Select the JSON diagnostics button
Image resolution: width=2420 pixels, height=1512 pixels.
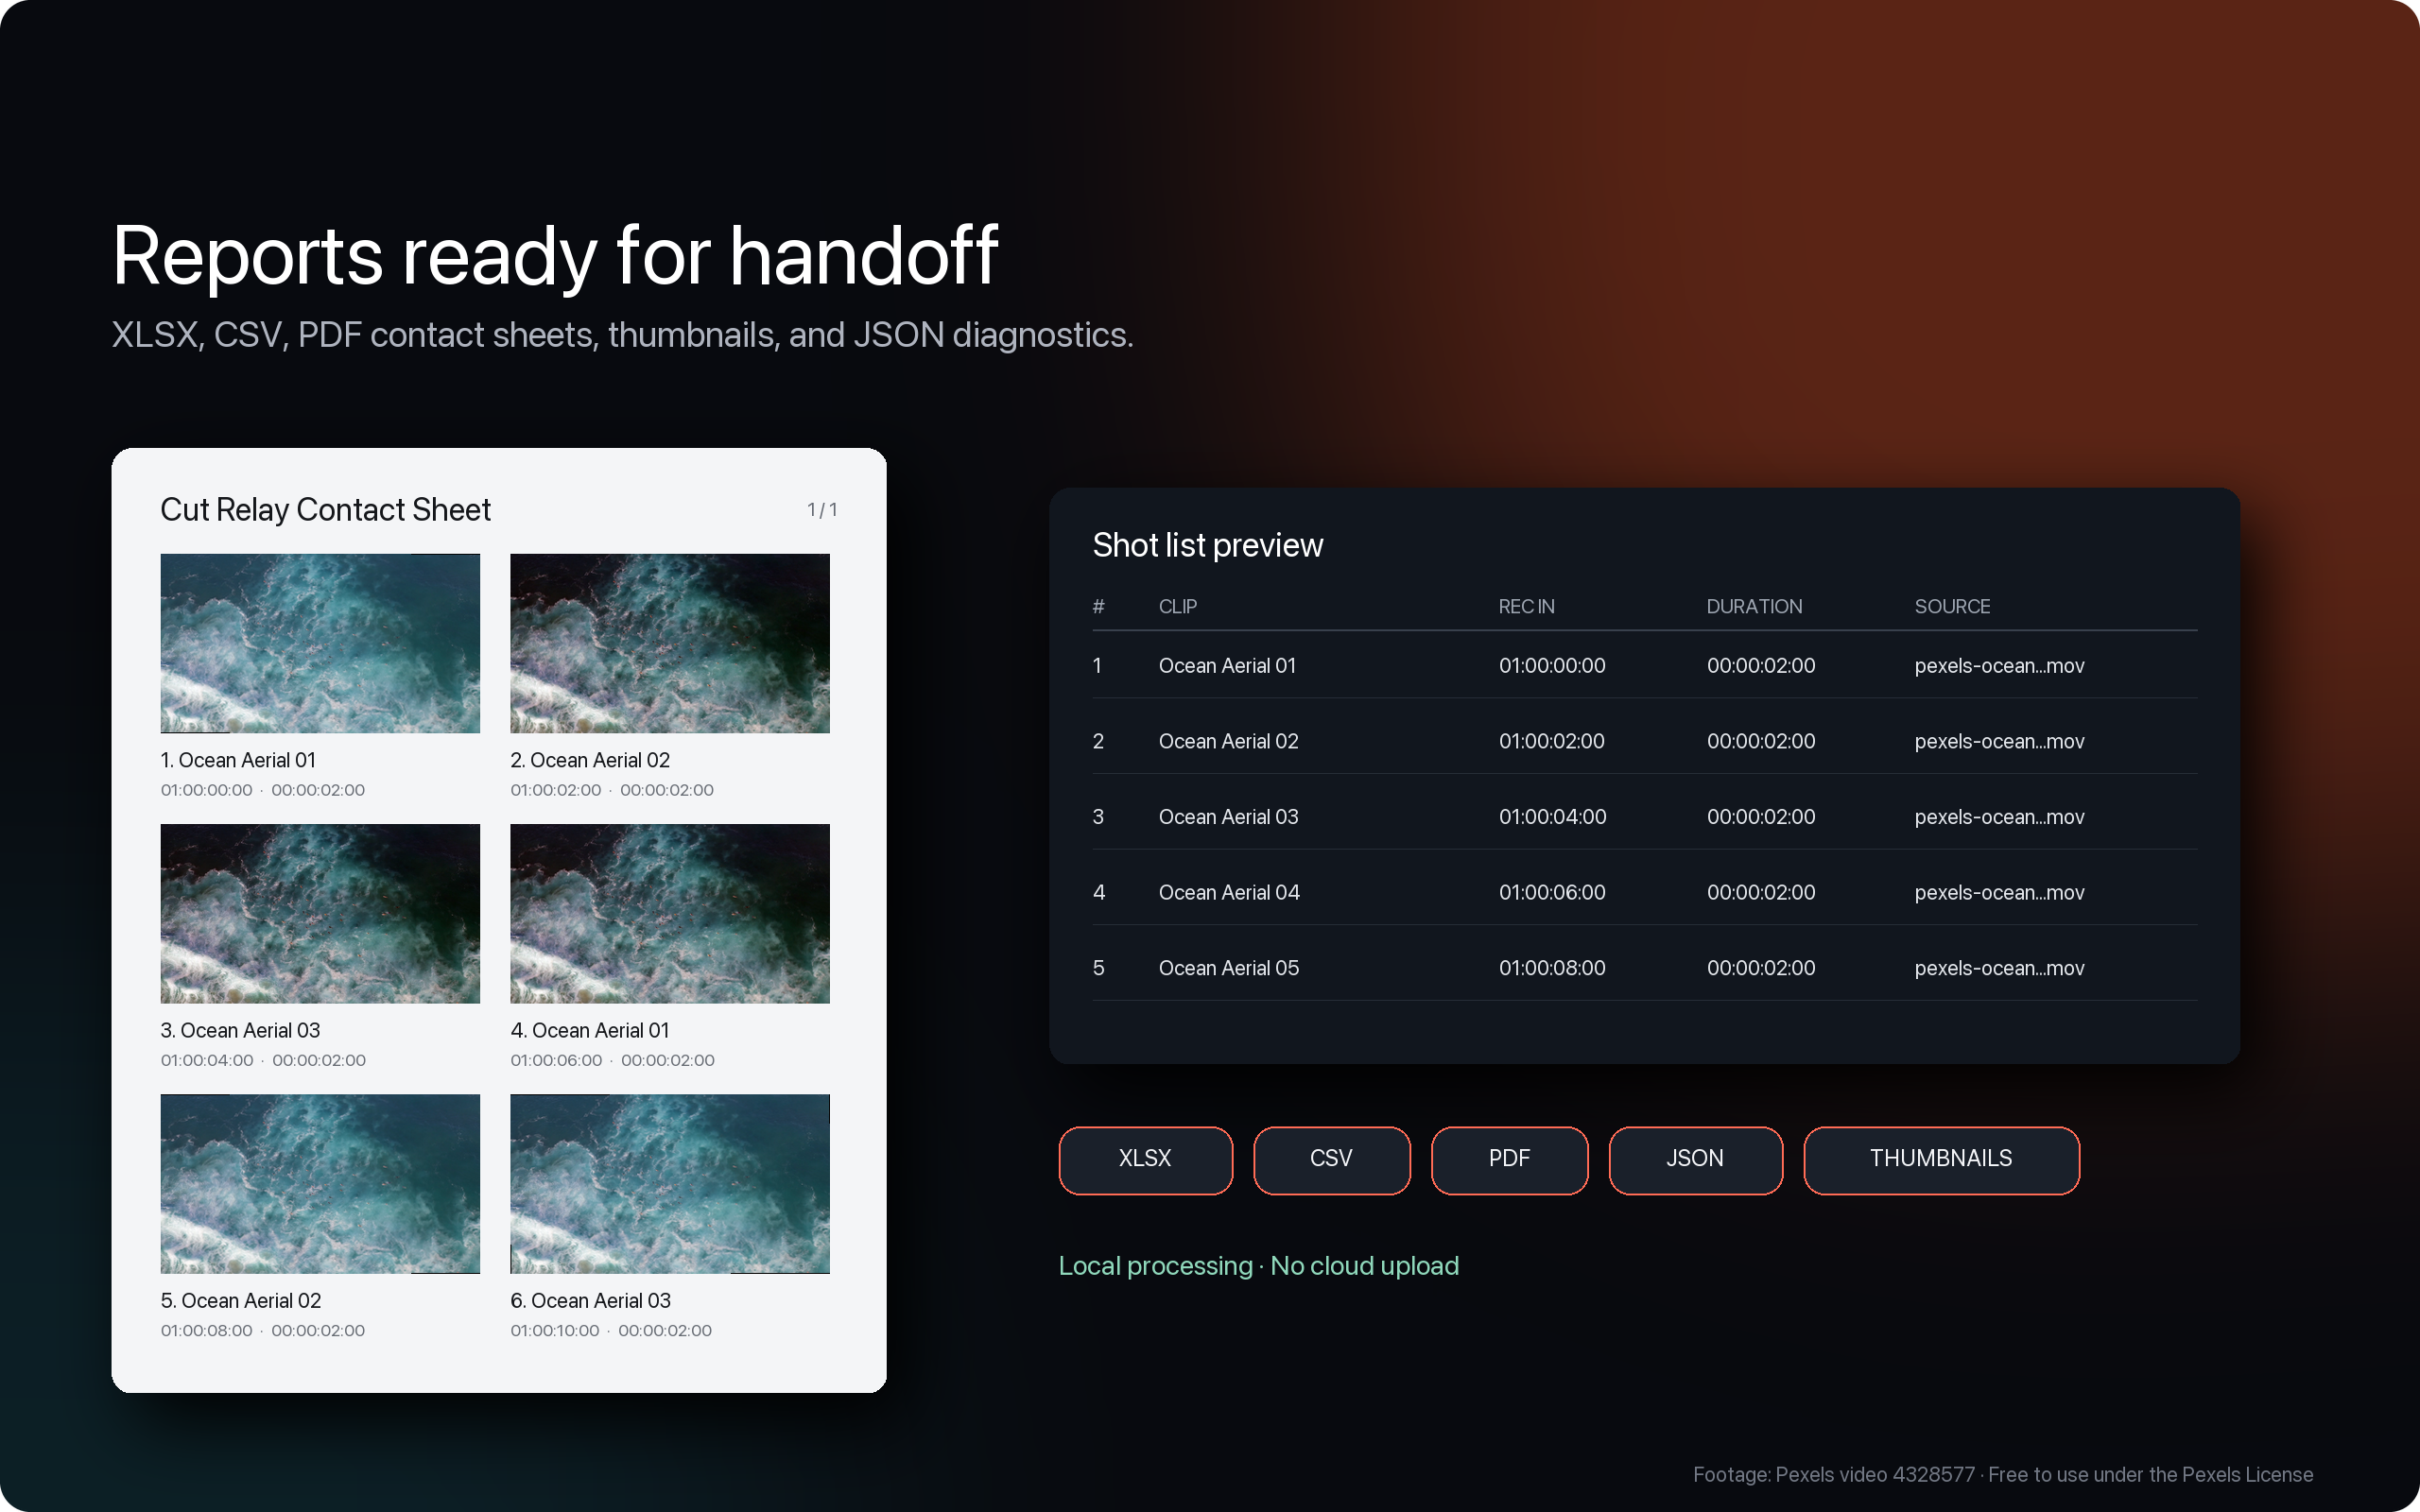[x=1695, y=1159]
